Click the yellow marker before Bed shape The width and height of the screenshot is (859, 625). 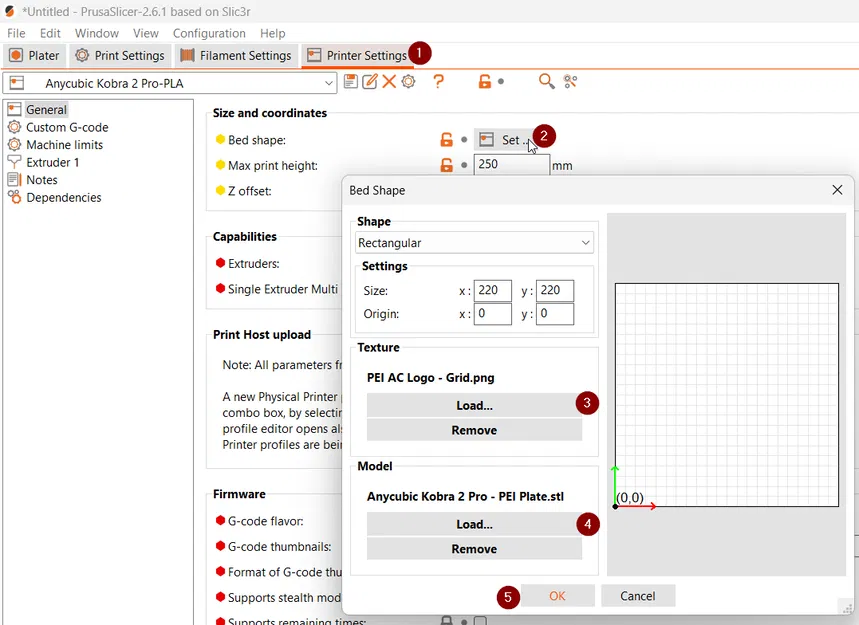click(220, 139)
